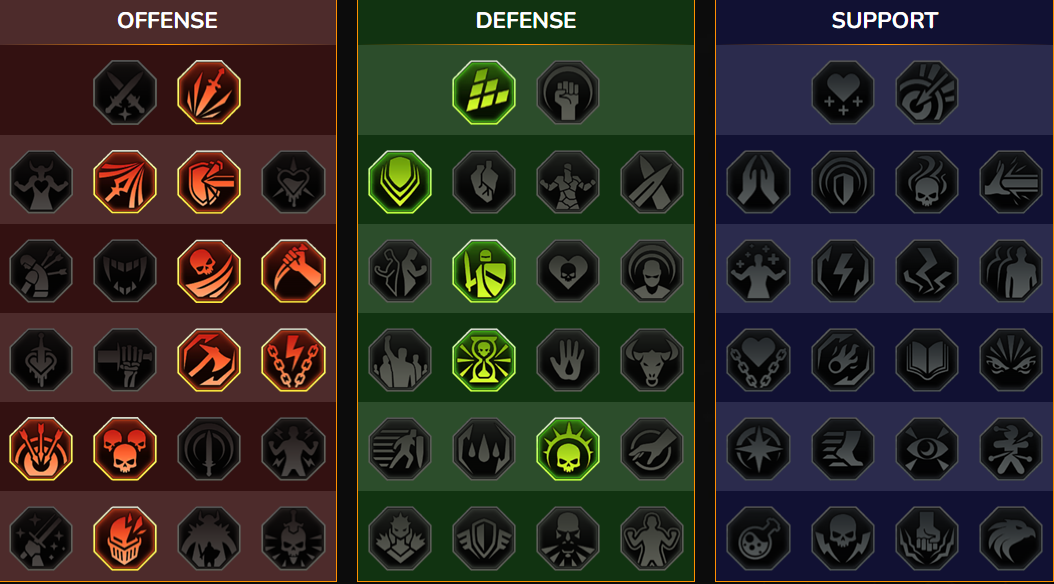Select the green hourglass mastery icon
The height and width of the screenshot is (584, 1054).
coord(484,360)
